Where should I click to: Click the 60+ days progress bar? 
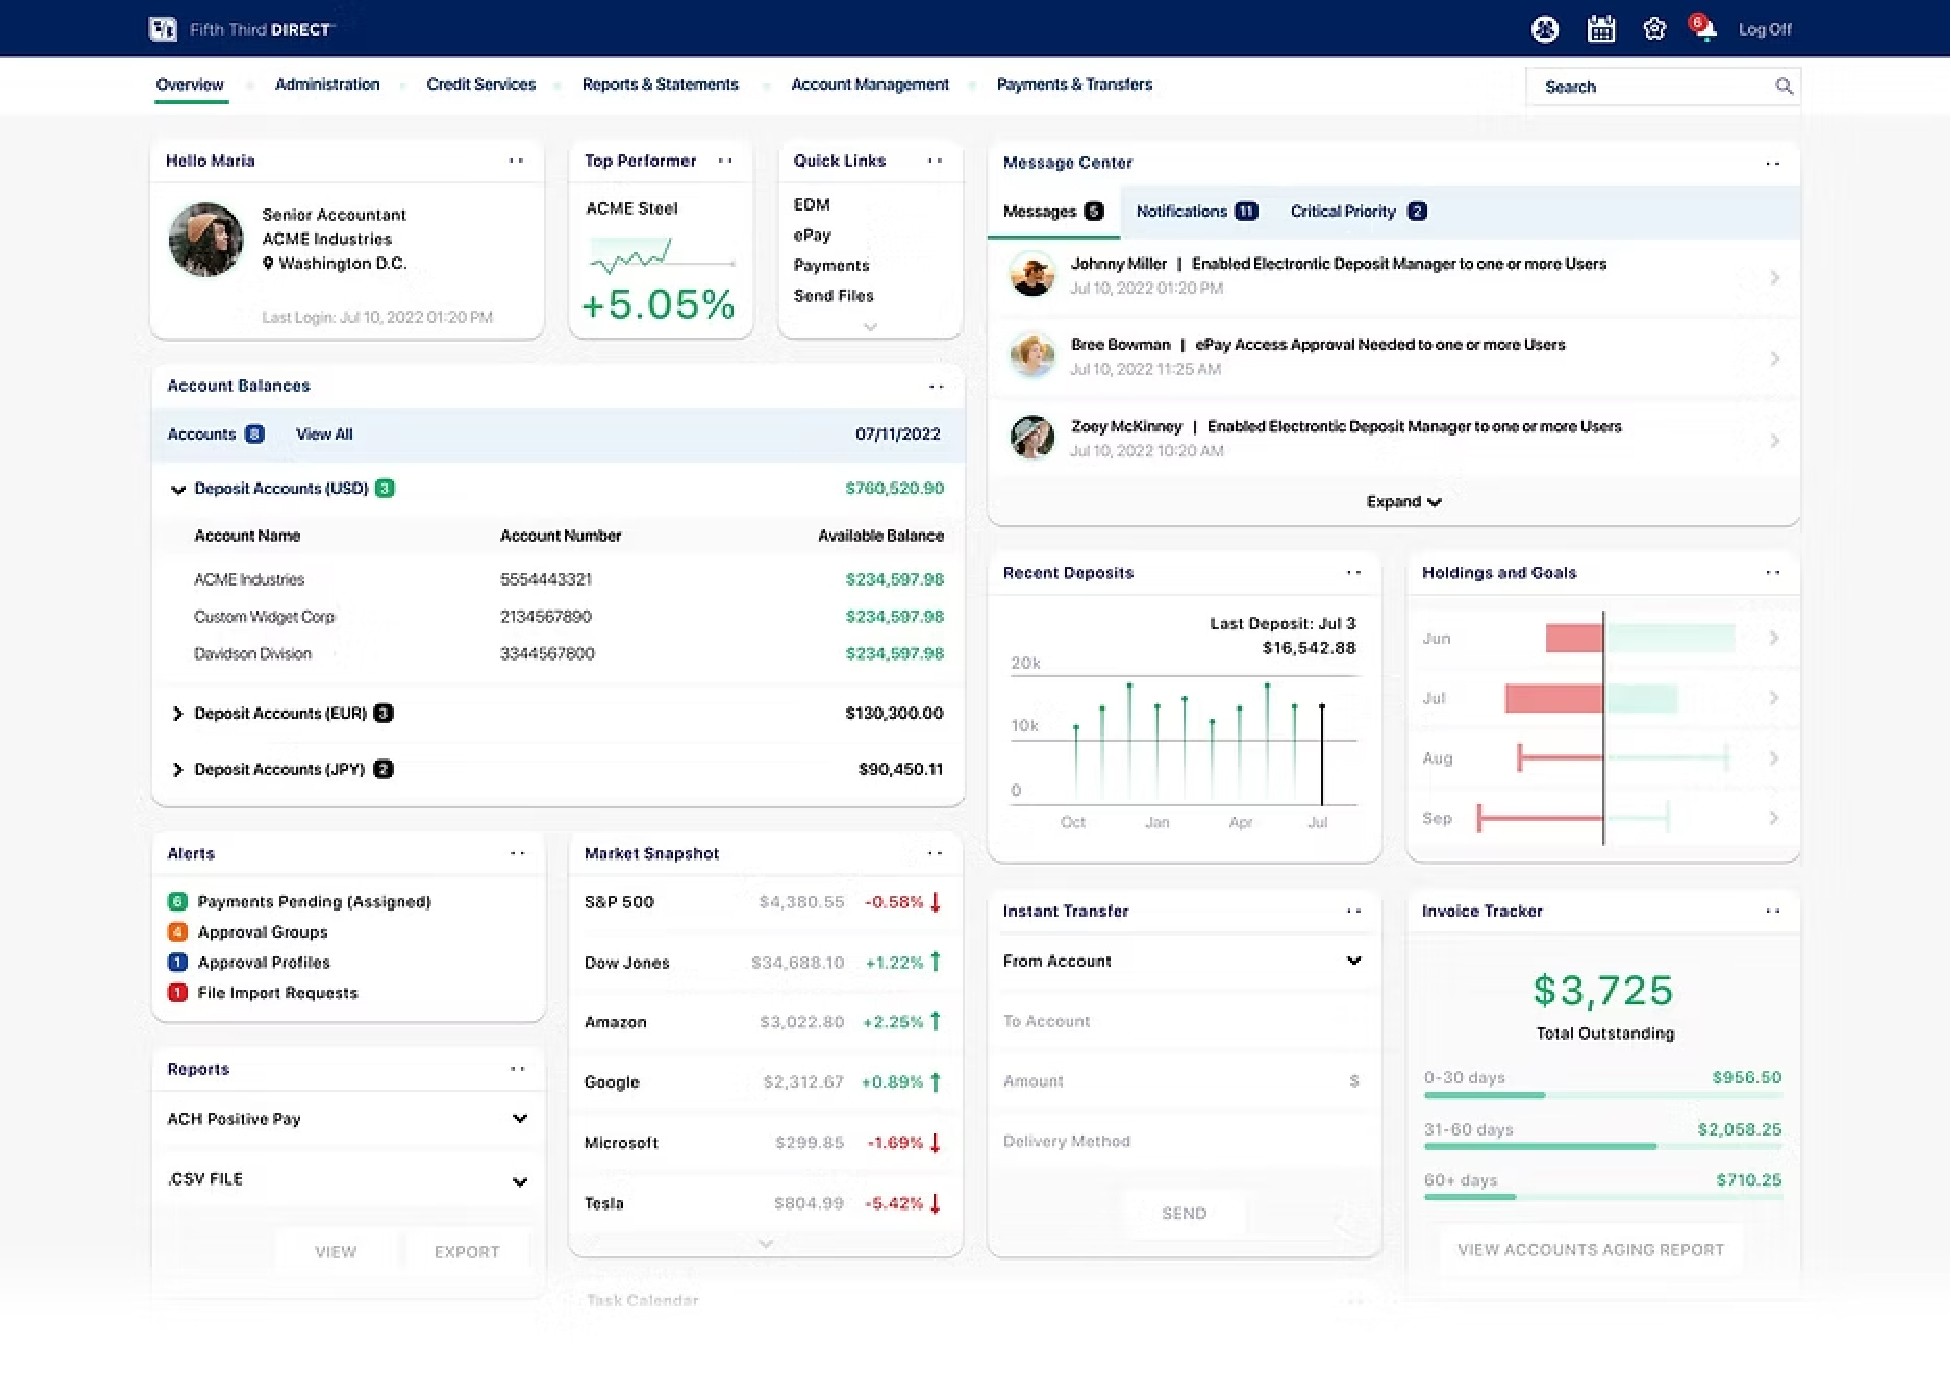click(x=1603, y=1197)
